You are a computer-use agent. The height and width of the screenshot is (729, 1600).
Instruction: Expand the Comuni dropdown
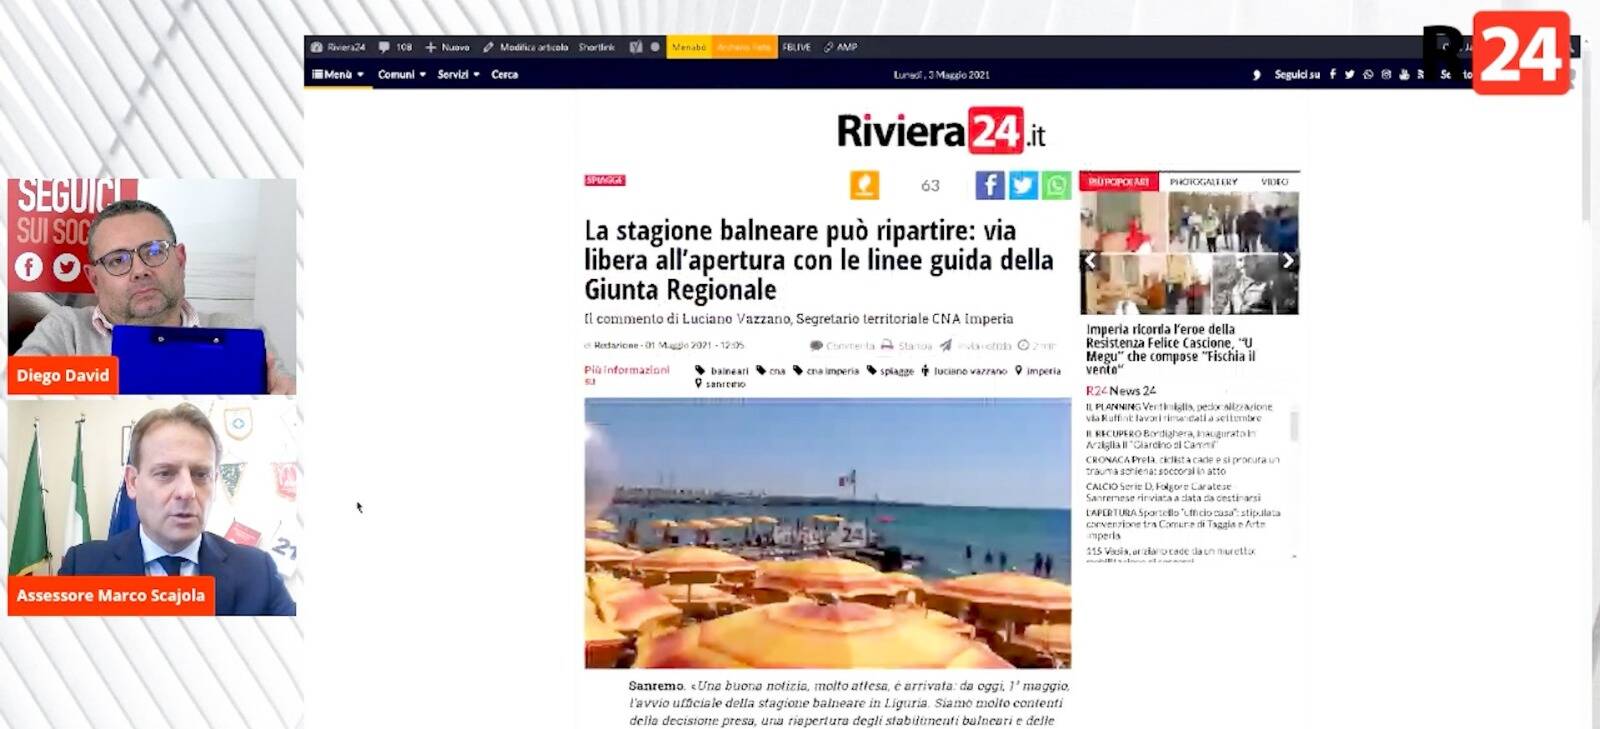[x=402, y=75]
